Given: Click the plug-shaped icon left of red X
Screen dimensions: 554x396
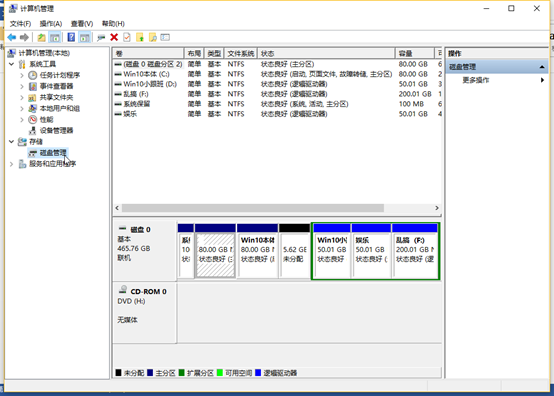Looking at the screenshot, I should pyautogui.click(x=101, y=37).
